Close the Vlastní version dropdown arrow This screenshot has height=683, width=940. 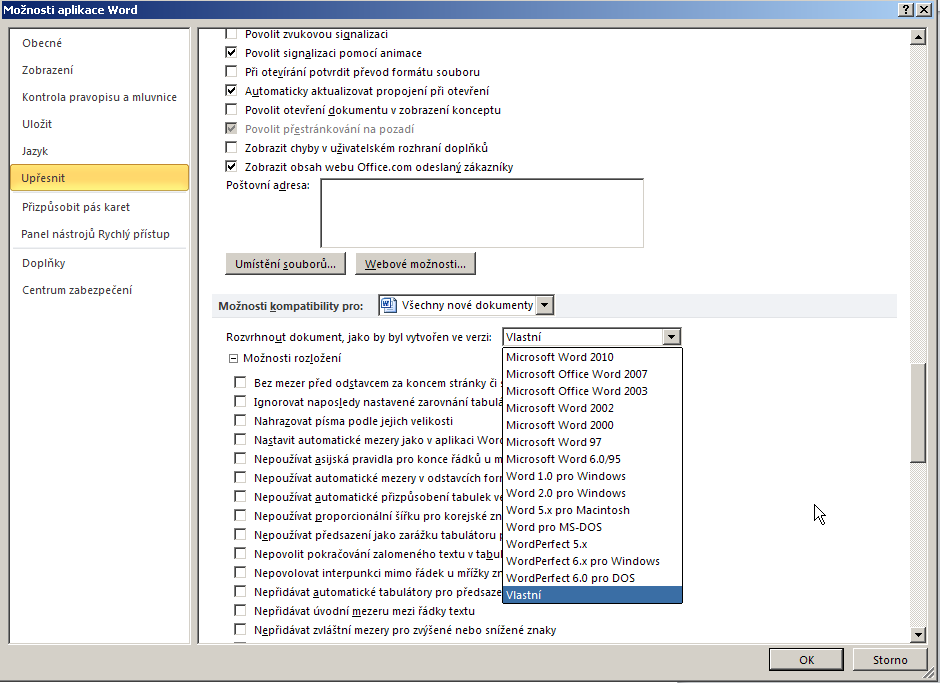pos(671,337)
